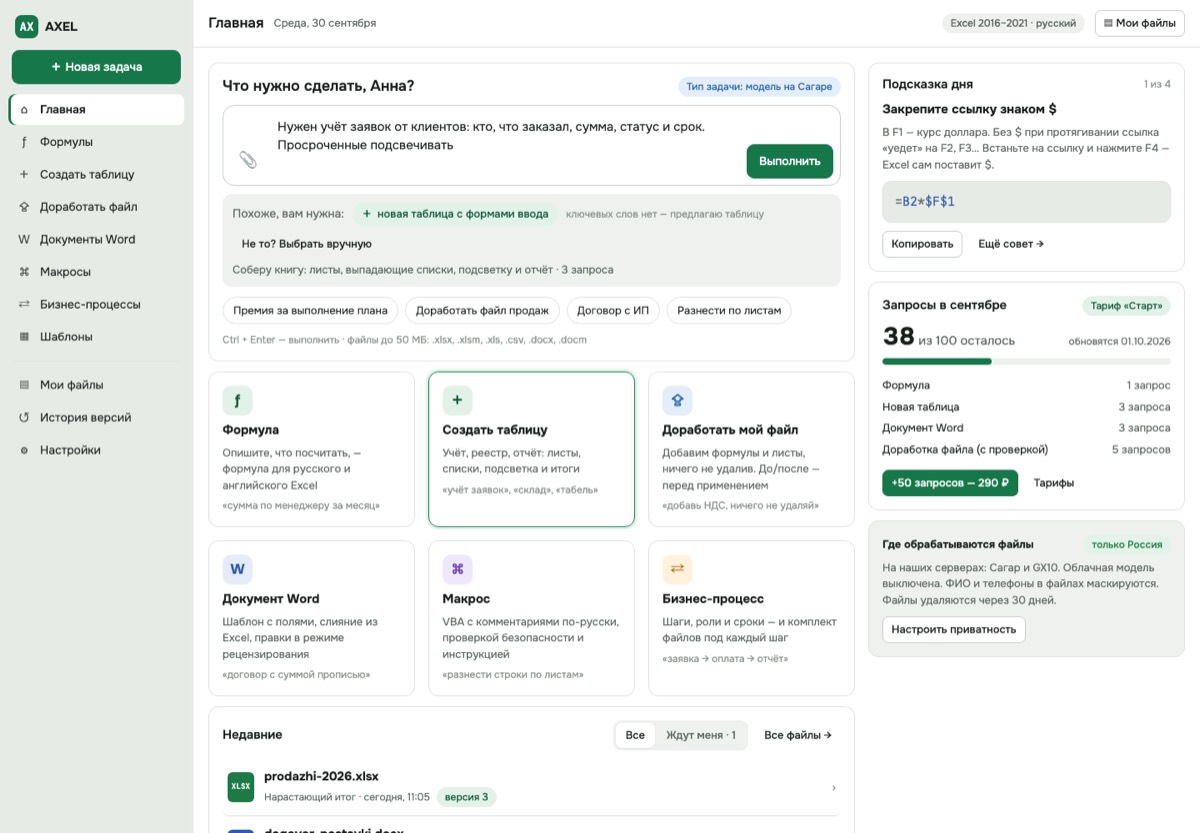Image resolution: width=1200 pixels, height=833 pixels.
Task: Pick the Договор с ИП suggestion chip
Action: 613,311
